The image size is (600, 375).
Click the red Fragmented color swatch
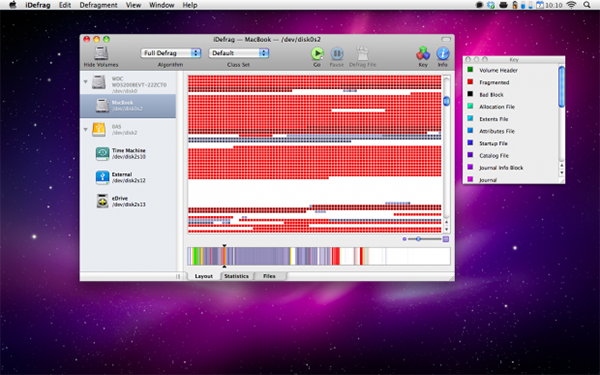pyautogui.click(x=470, y=82)
